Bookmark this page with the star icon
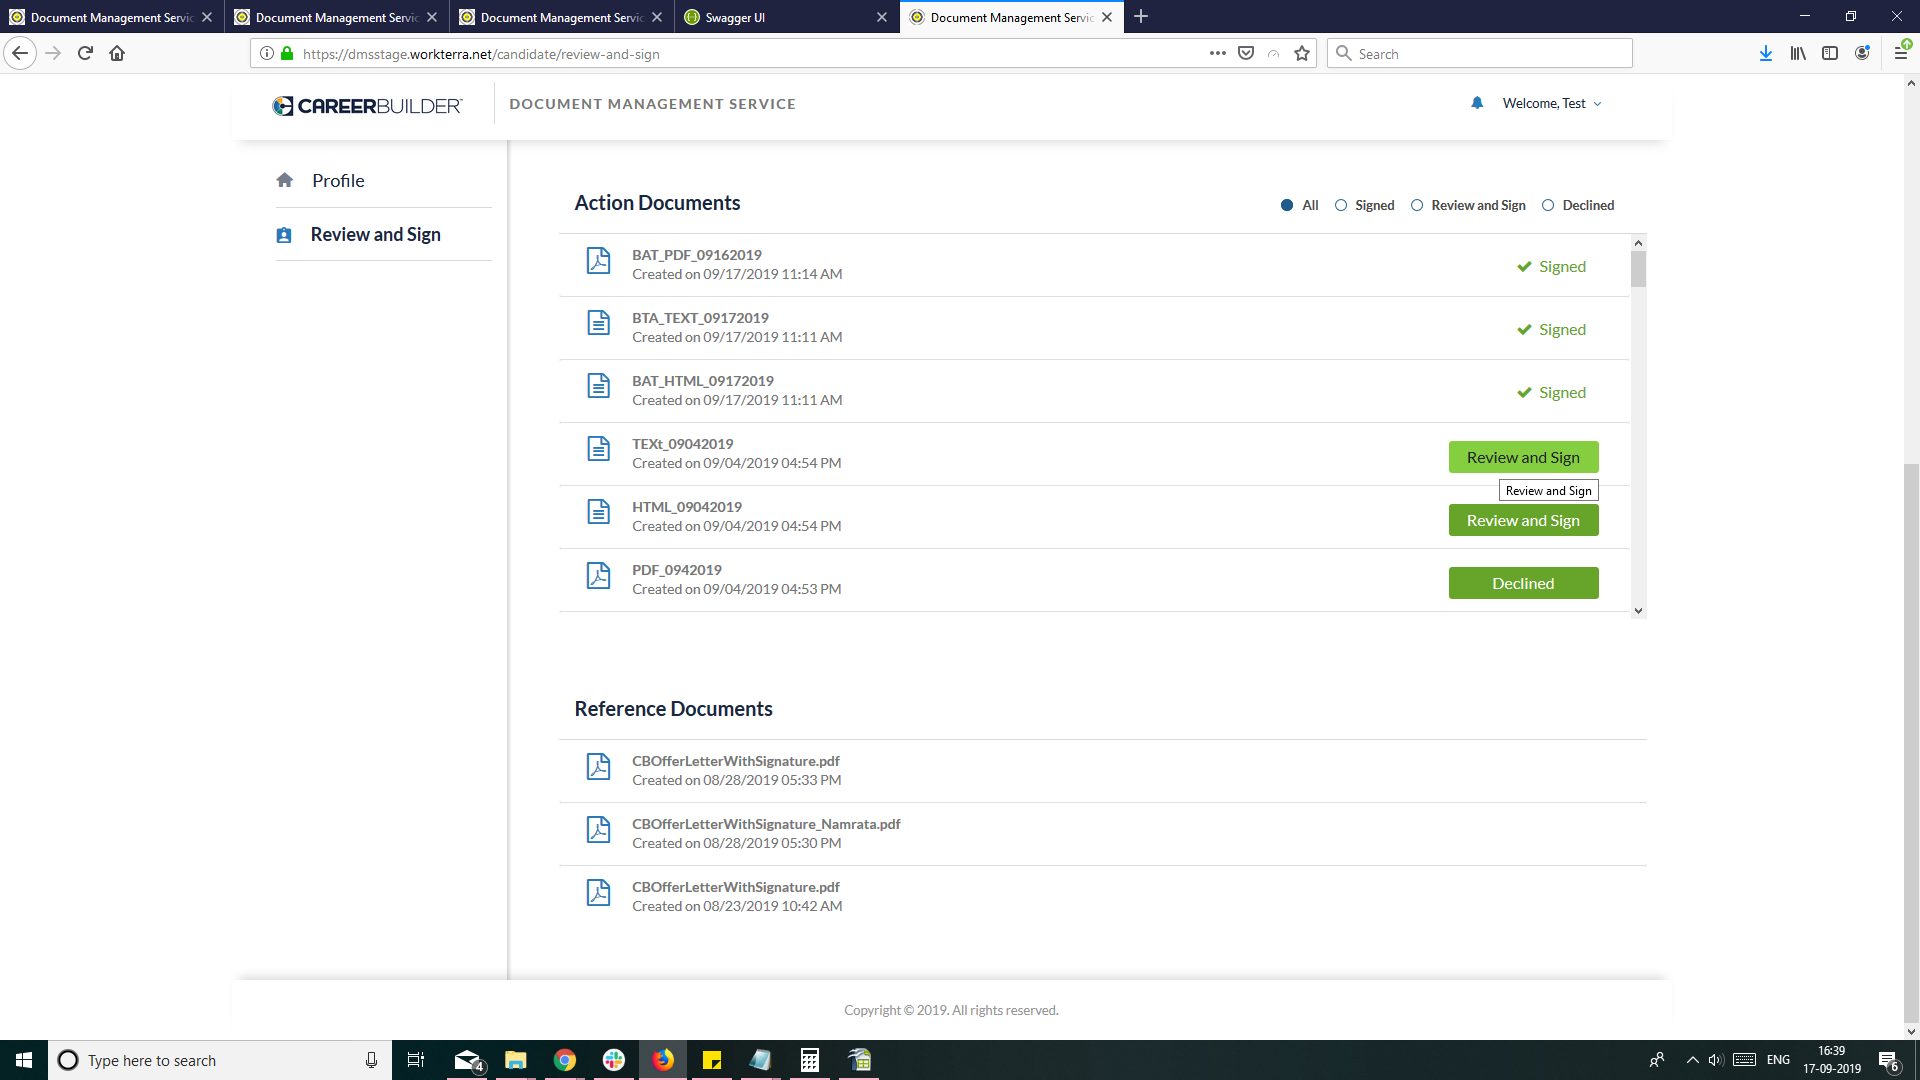Viewport: 1920px width, 1080px height. [x=1302, y=53]
